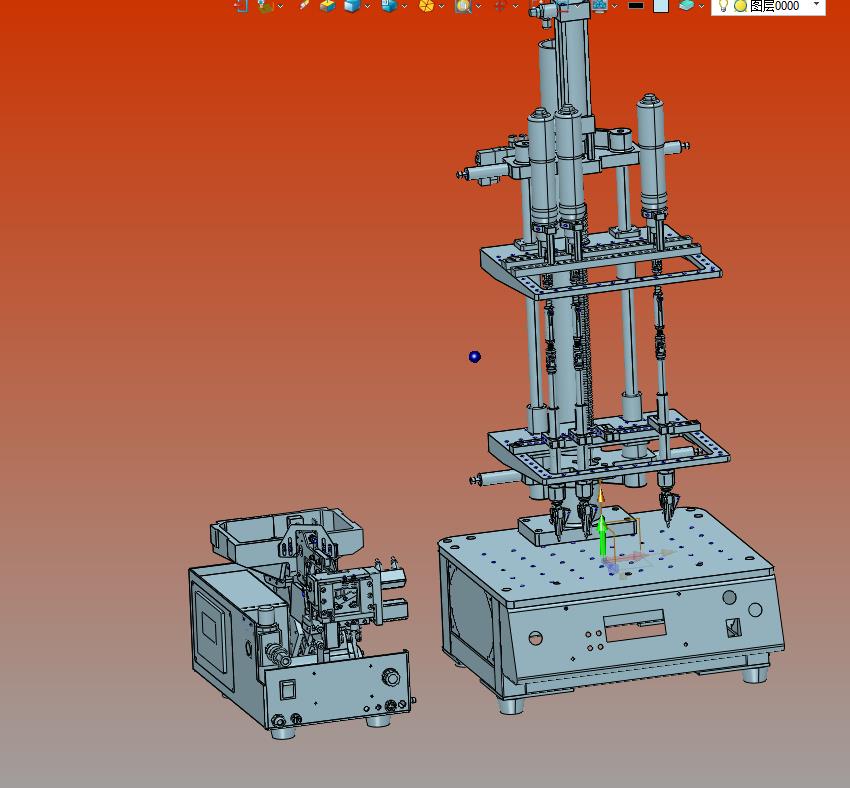The height and width of the screenshot is (788, 850).
Task: Click the green-and-brown icon left of the brush icon
Action: (x=265, y=5)
